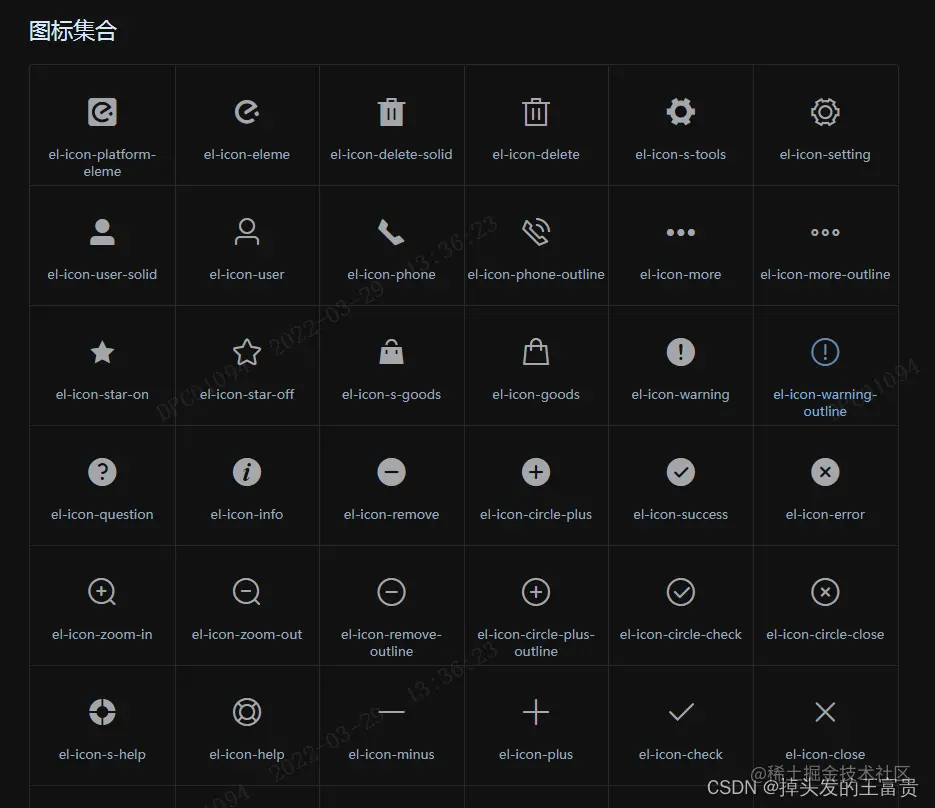Click the "el-icon-more-outline" label text
The width and height of the screenshot is (935, 808).
(x=825, y=274)
